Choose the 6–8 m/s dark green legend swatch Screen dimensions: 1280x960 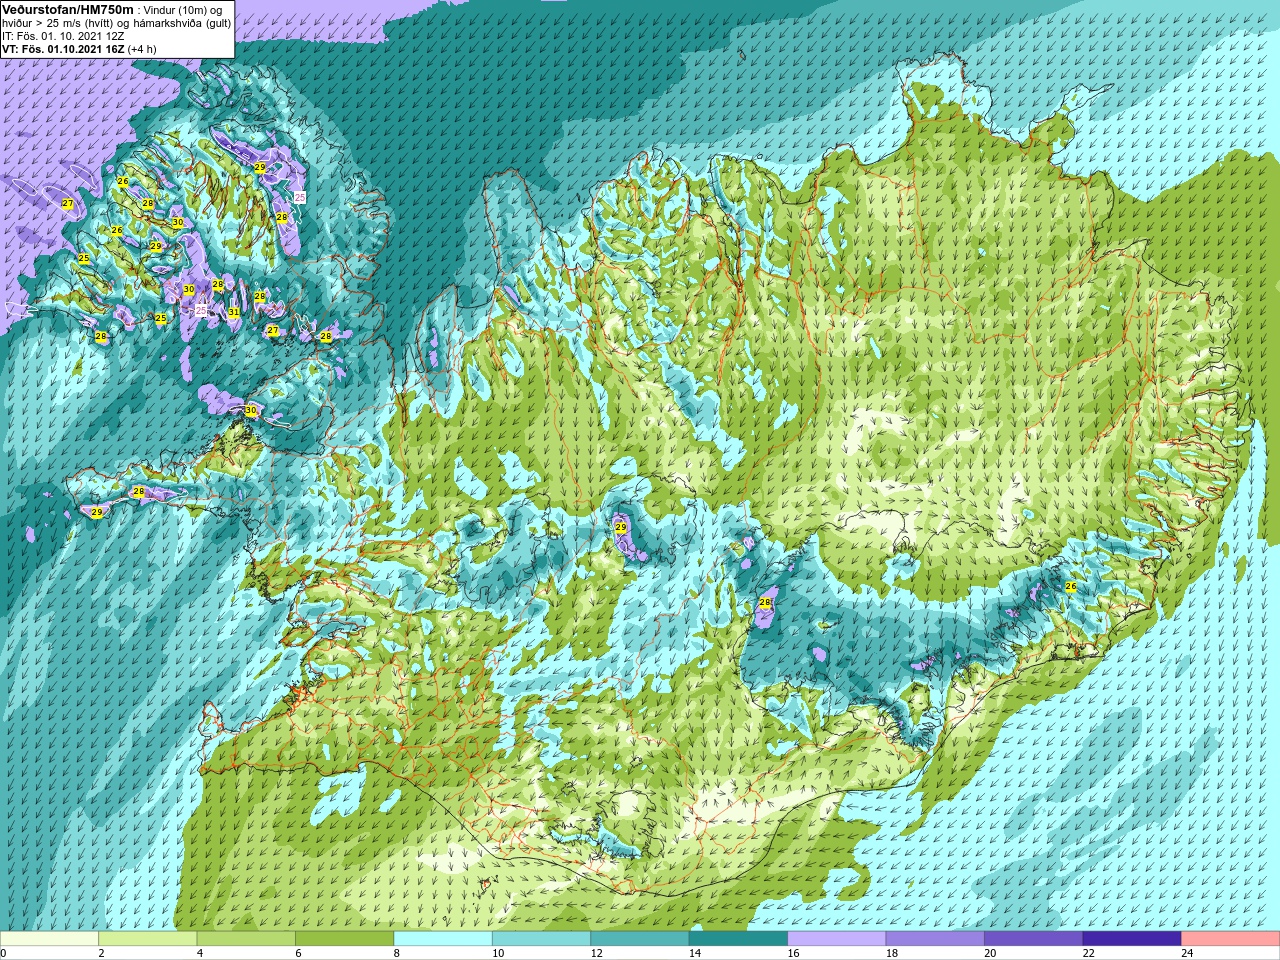(344, 939)
